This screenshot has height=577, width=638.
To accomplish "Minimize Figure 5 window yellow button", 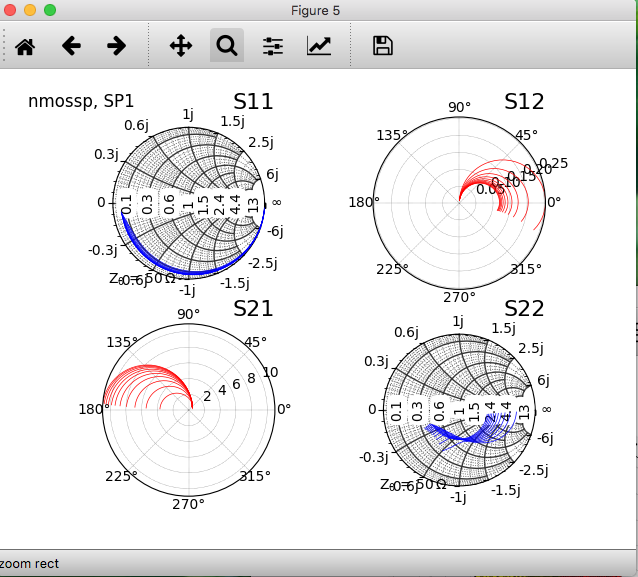I will 30,10.
